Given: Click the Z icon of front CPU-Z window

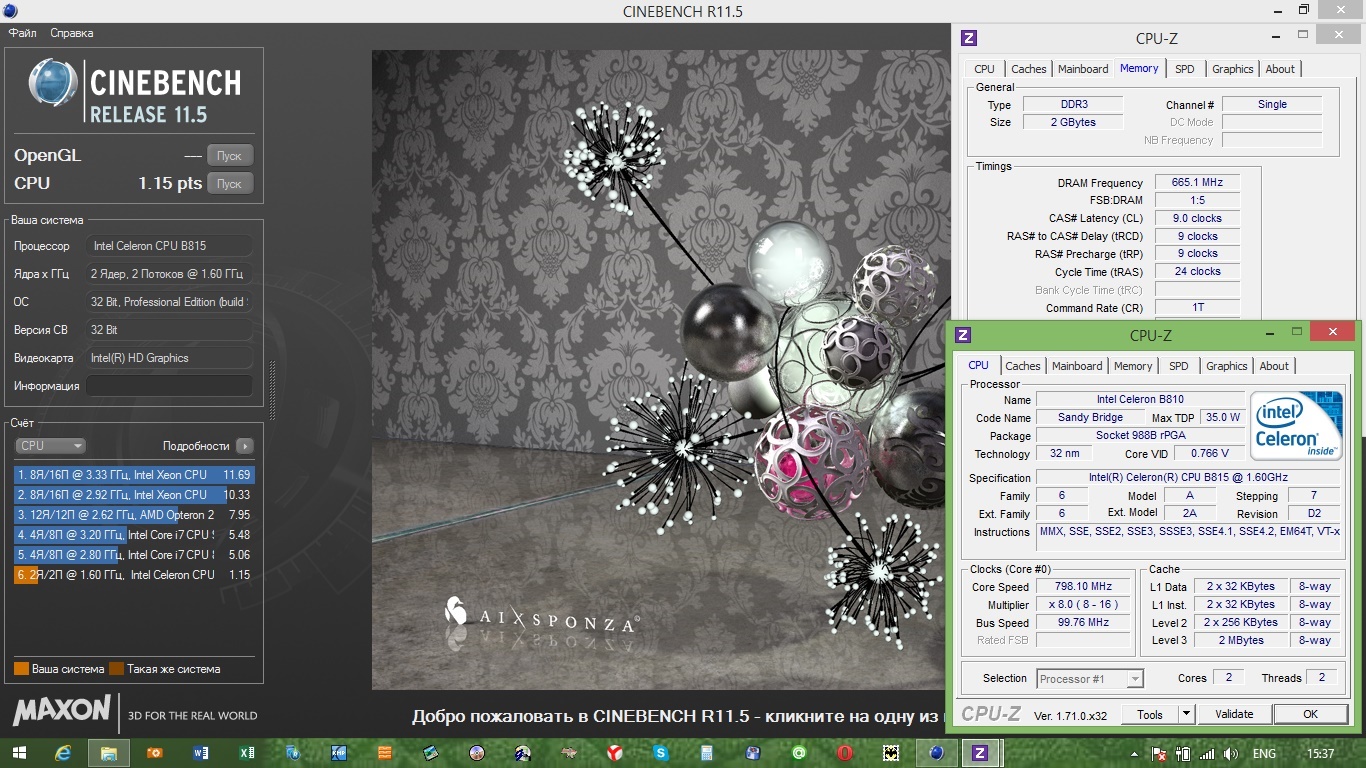Looking at the screenshot, I should pos(962,335).
